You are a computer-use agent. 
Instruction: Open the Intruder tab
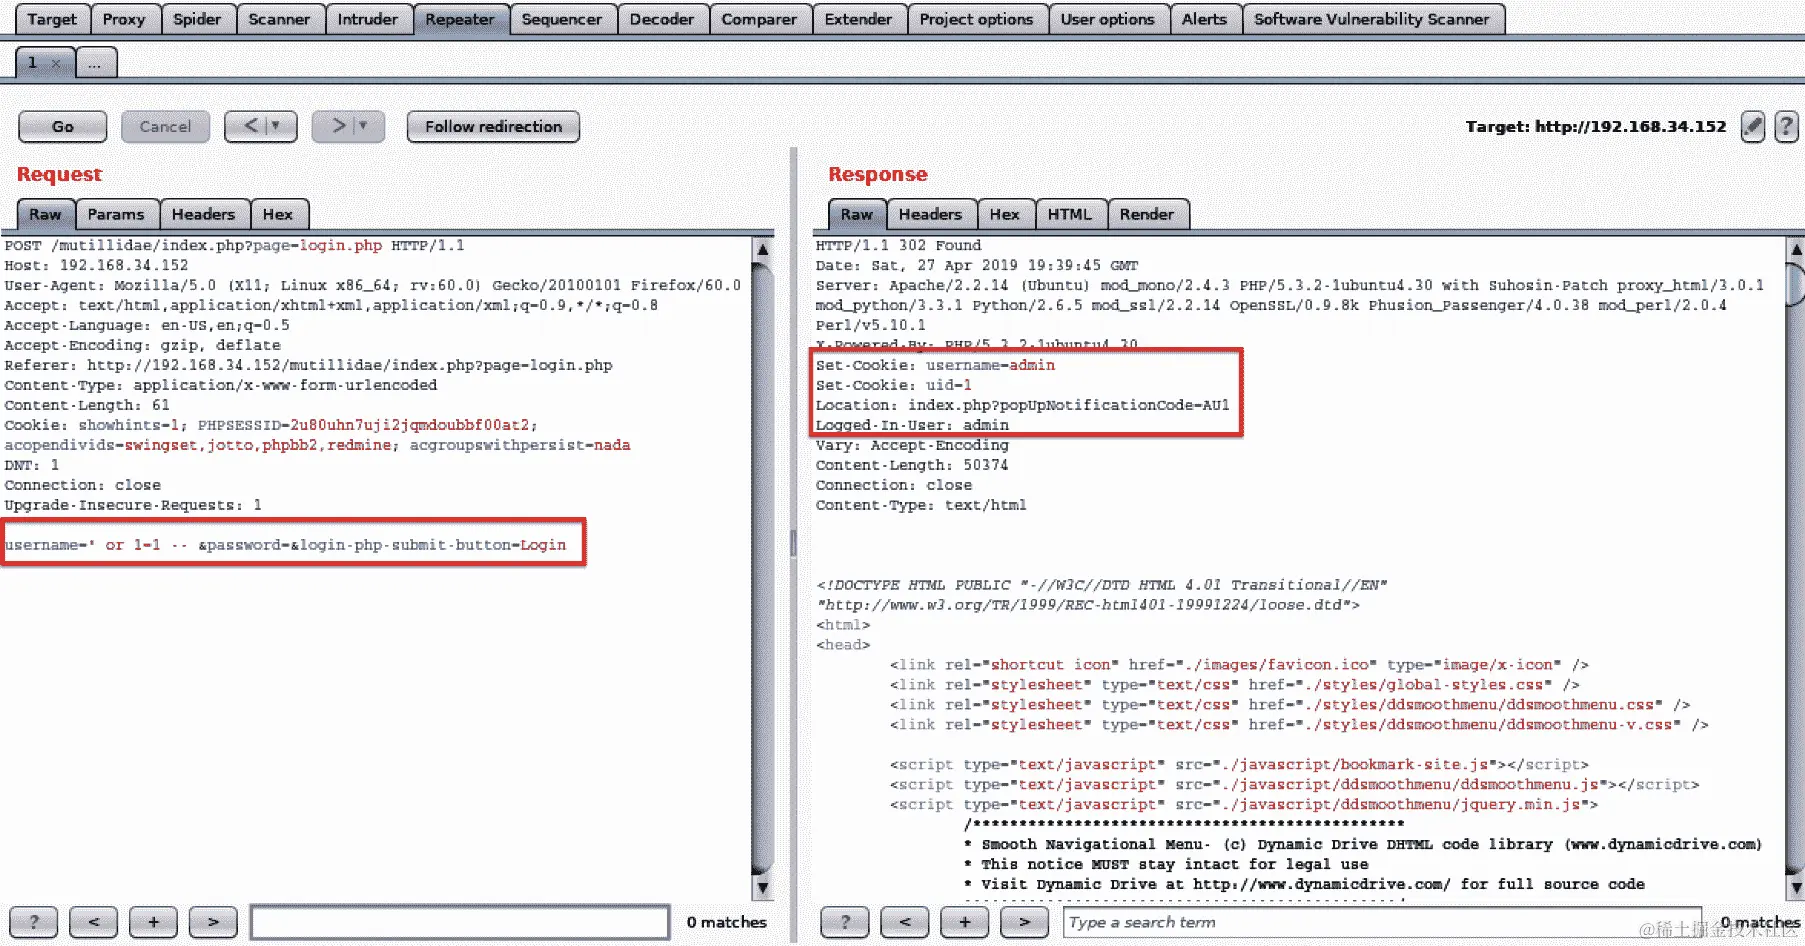pyautogui.click(x=367, y=19)
